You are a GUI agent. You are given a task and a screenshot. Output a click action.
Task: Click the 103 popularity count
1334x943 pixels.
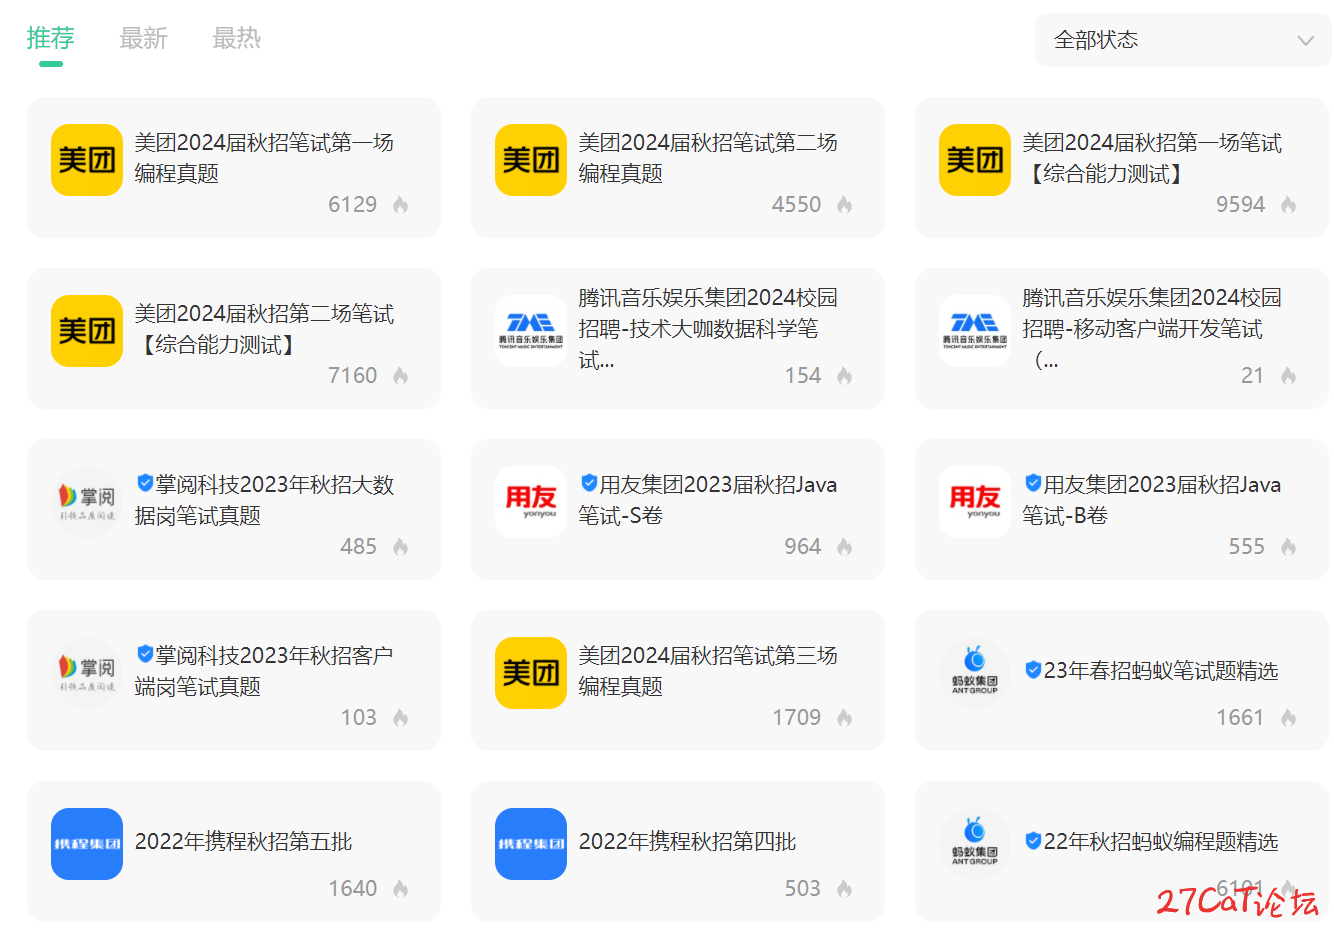(x=359, y=718)
